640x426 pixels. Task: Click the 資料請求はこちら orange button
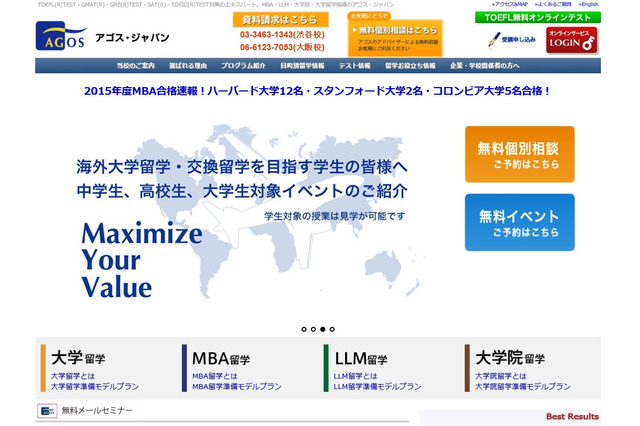(280, 20)
